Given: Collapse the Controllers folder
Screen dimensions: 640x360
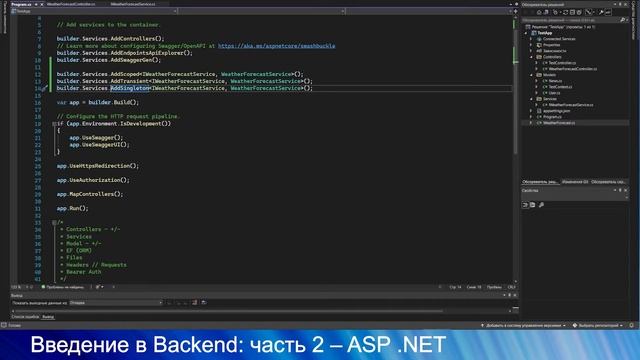Looking at the screenshot, I should click(531, 57).
